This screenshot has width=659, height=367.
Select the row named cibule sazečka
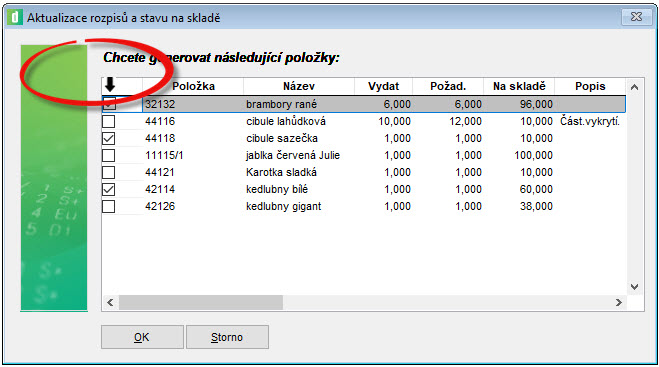coord(364,138)
